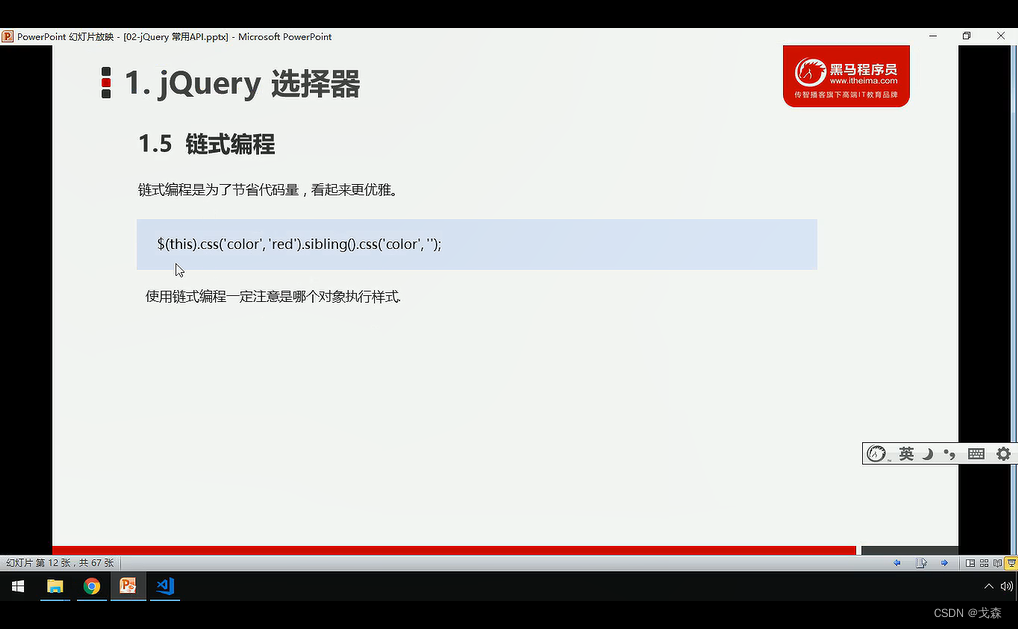The height and width of the screenshot is (629, 1018).
Task: Toggle IME English/Chinese mode (英)
Action: [906, 454]
